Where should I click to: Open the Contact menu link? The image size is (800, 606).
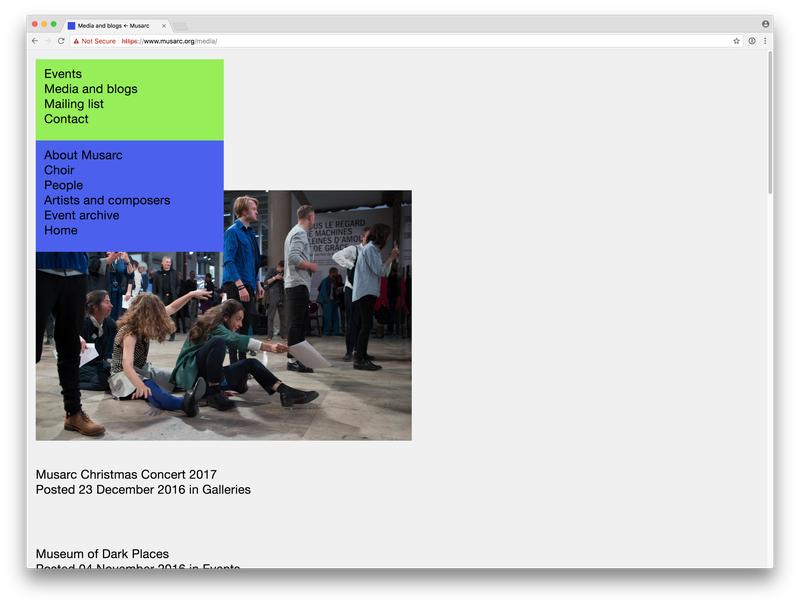tap(66, 119)
